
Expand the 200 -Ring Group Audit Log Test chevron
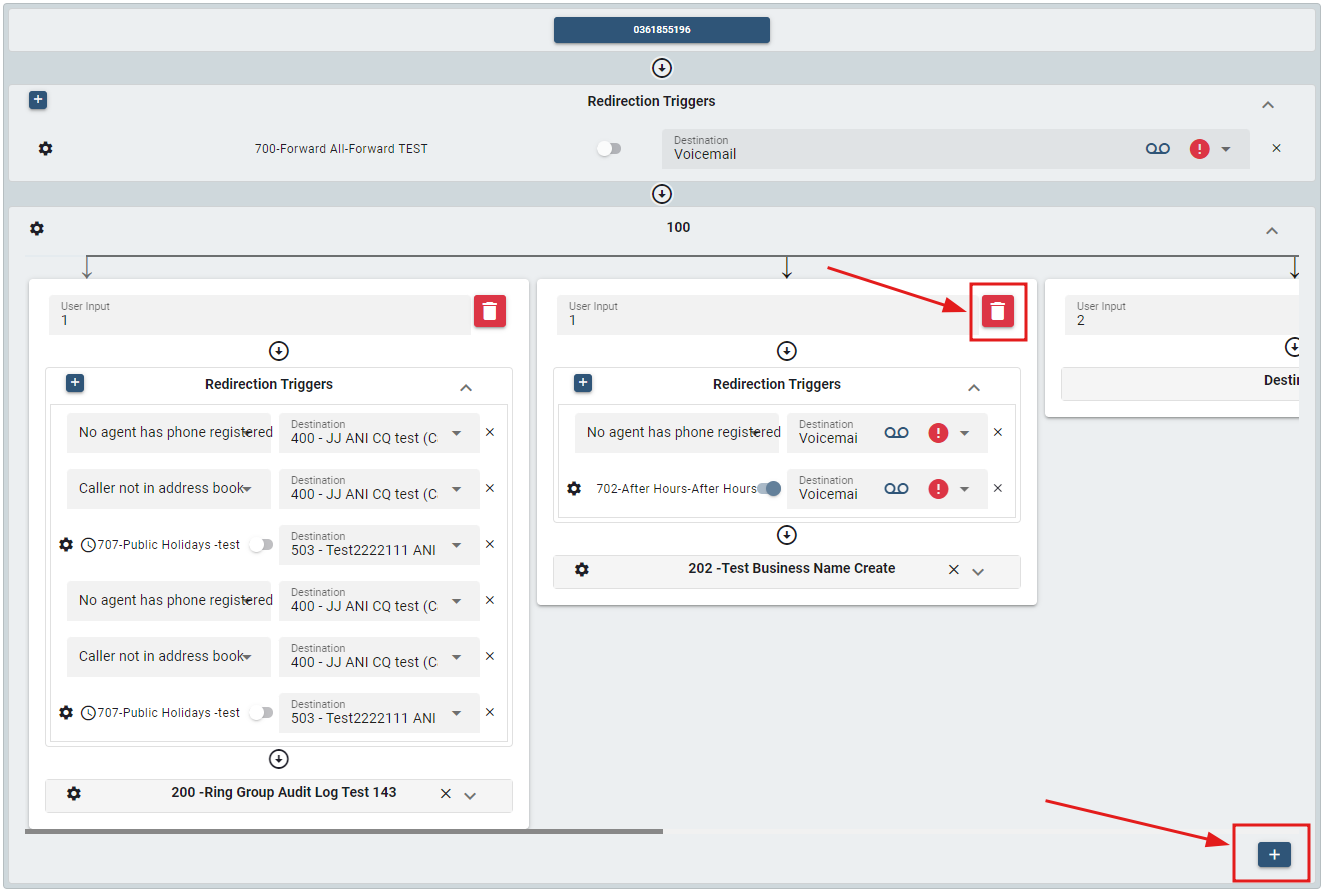(x=470, y=796)
